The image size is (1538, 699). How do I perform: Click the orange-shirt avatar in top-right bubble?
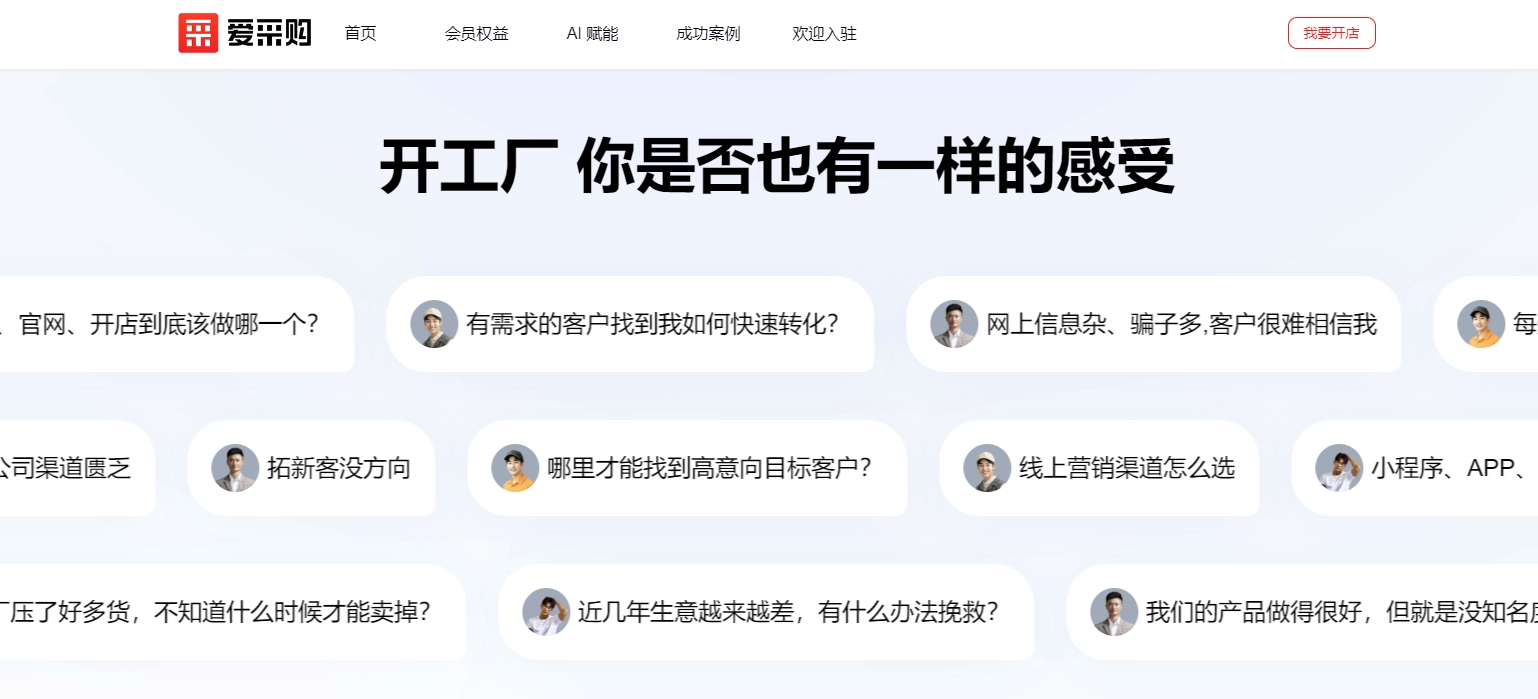pyautogui.click(x=1481, y=324)
